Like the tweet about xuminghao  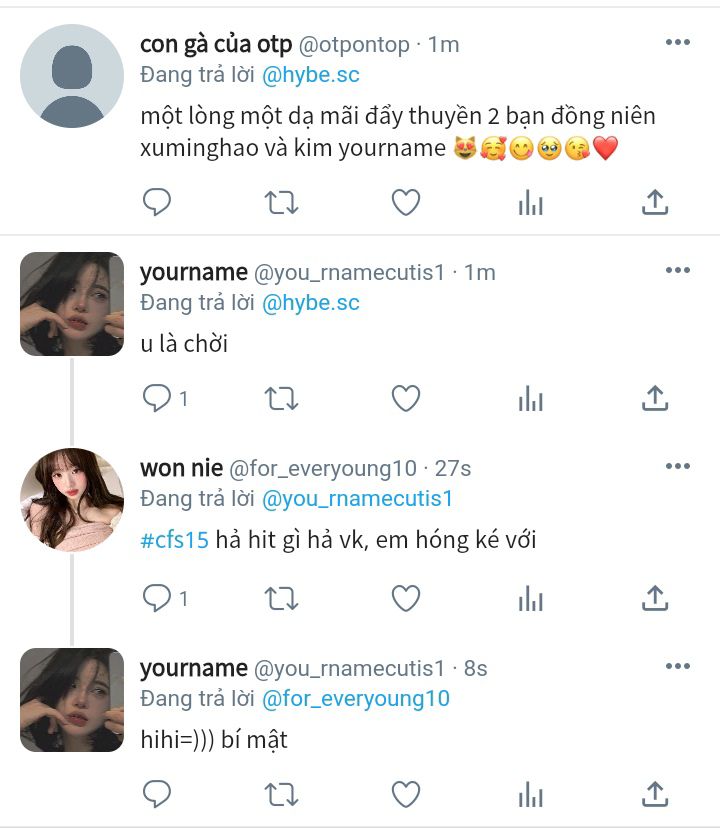406,202
